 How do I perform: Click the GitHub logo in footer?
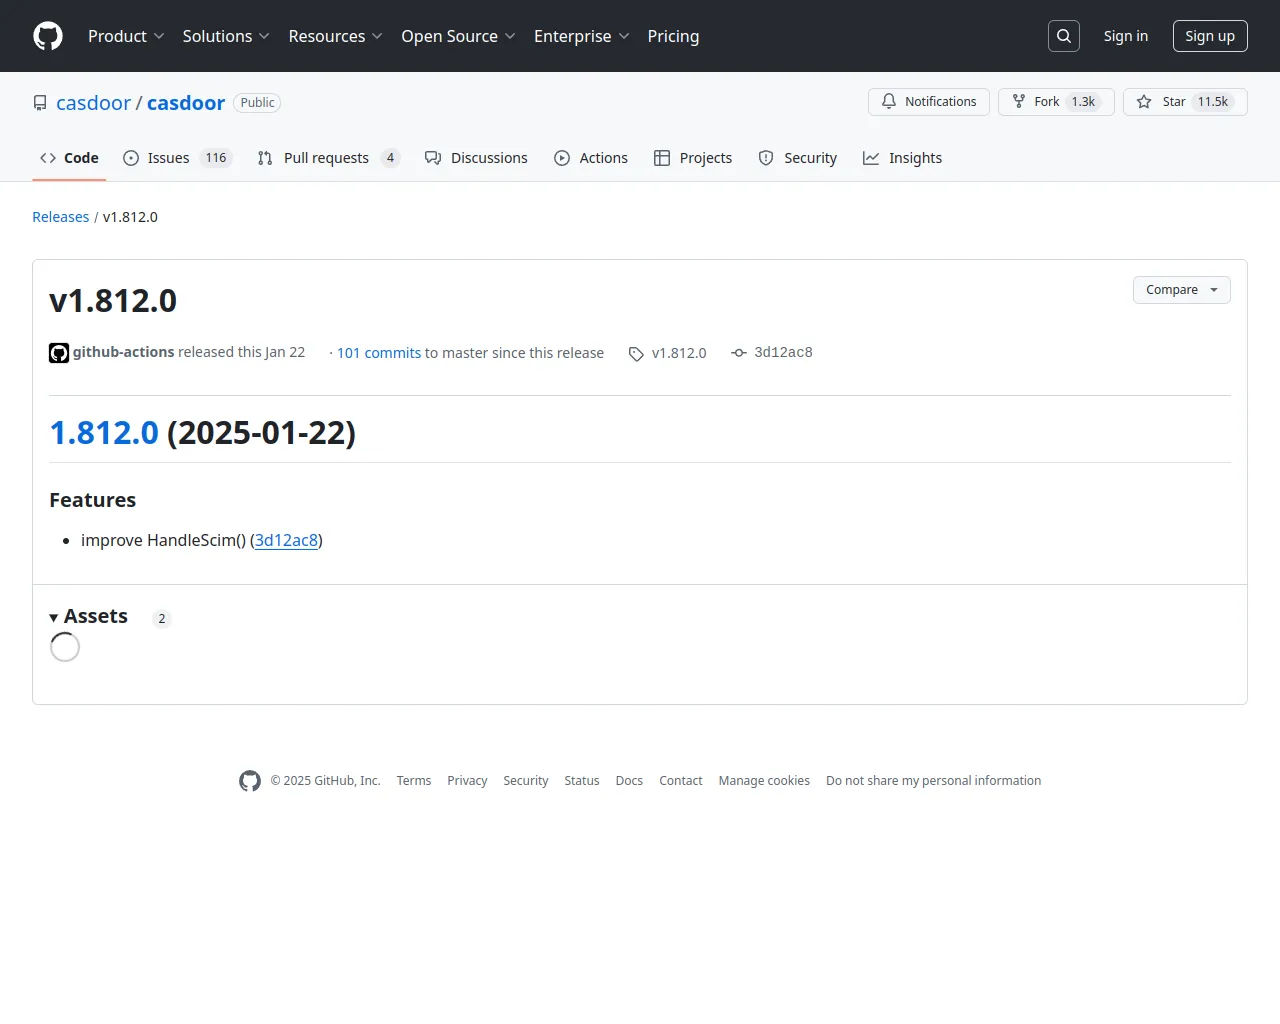[x=250, y=781]
